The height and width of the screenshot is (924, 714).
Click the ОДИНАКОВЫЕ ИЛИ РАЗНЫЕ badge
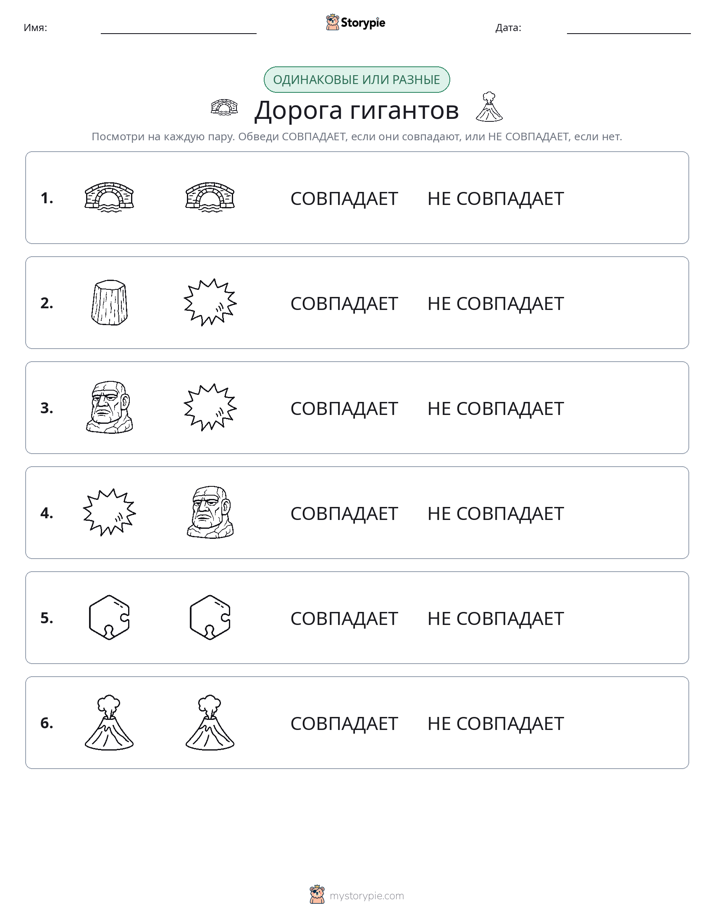[x=356, y=80]
